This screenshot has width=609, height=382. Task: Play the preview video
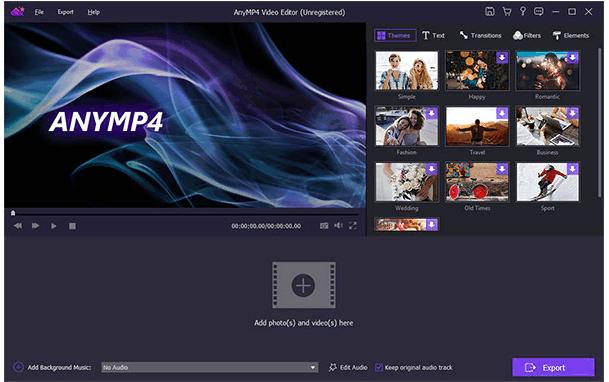pos(54,226)
